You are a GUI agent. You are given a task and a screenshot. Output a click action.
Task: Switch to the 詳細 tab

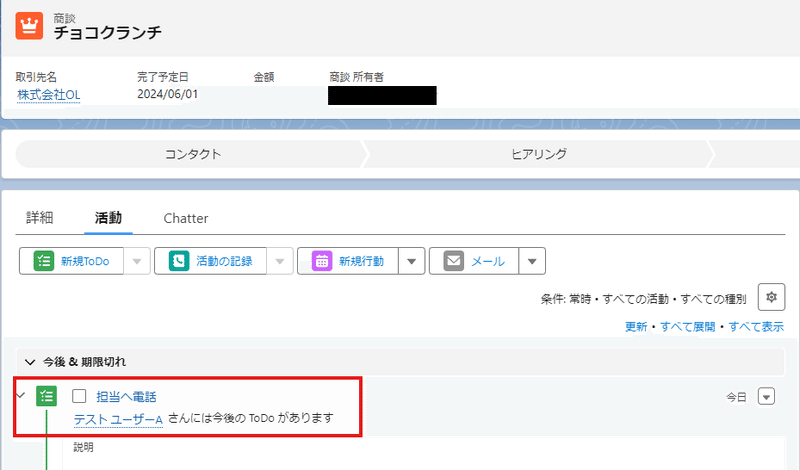[x=39, y=218]
